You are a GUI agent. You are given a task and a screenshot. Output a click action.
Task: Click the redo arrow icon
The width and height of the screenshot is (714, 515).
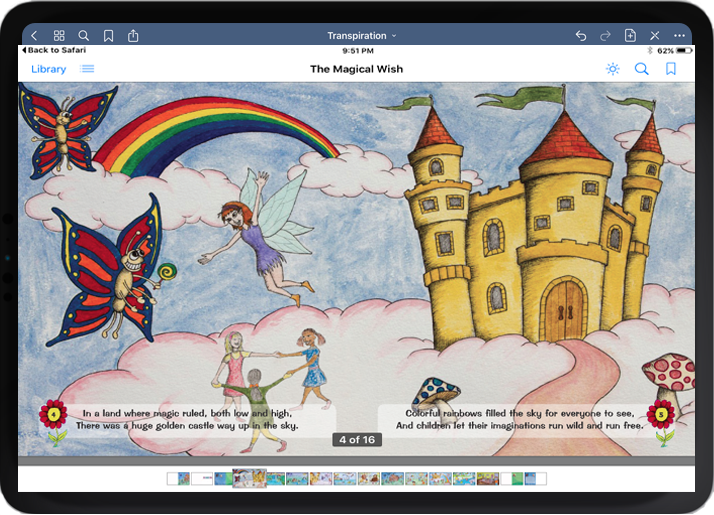(x=605, y=36)
